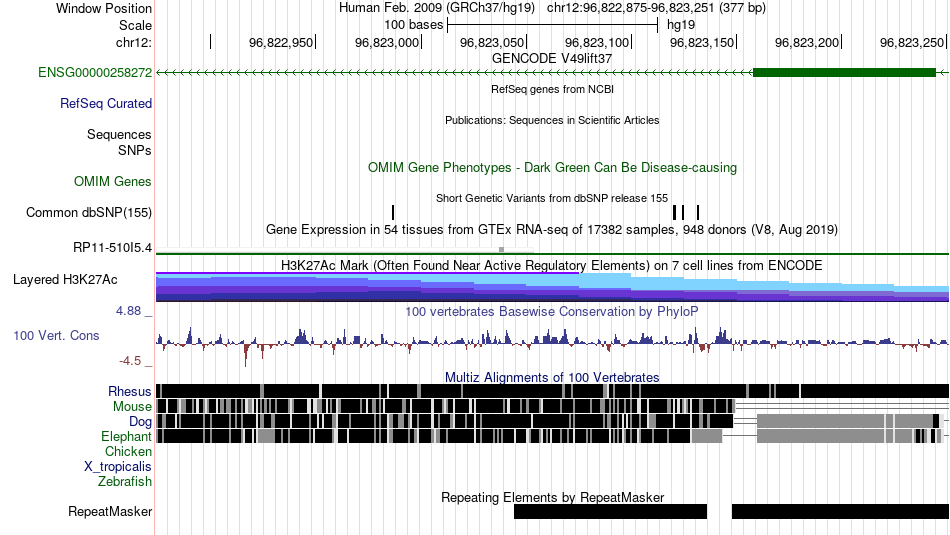
Task: Click the left RepeatMasker black block
Action: click(610, 511)
